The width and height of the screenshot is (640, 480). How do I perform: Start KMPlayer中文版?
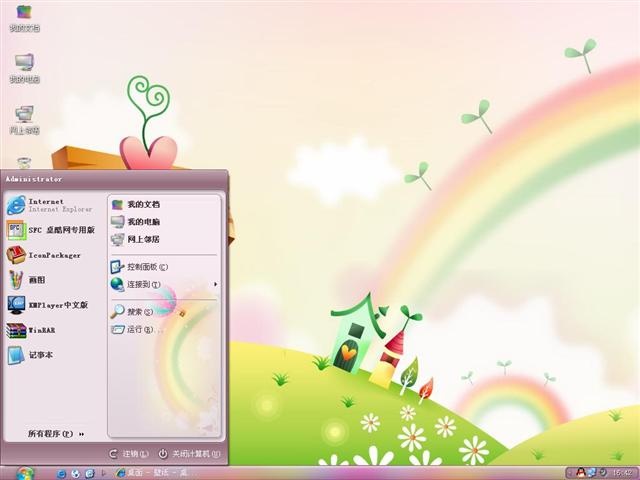[48, 305]
